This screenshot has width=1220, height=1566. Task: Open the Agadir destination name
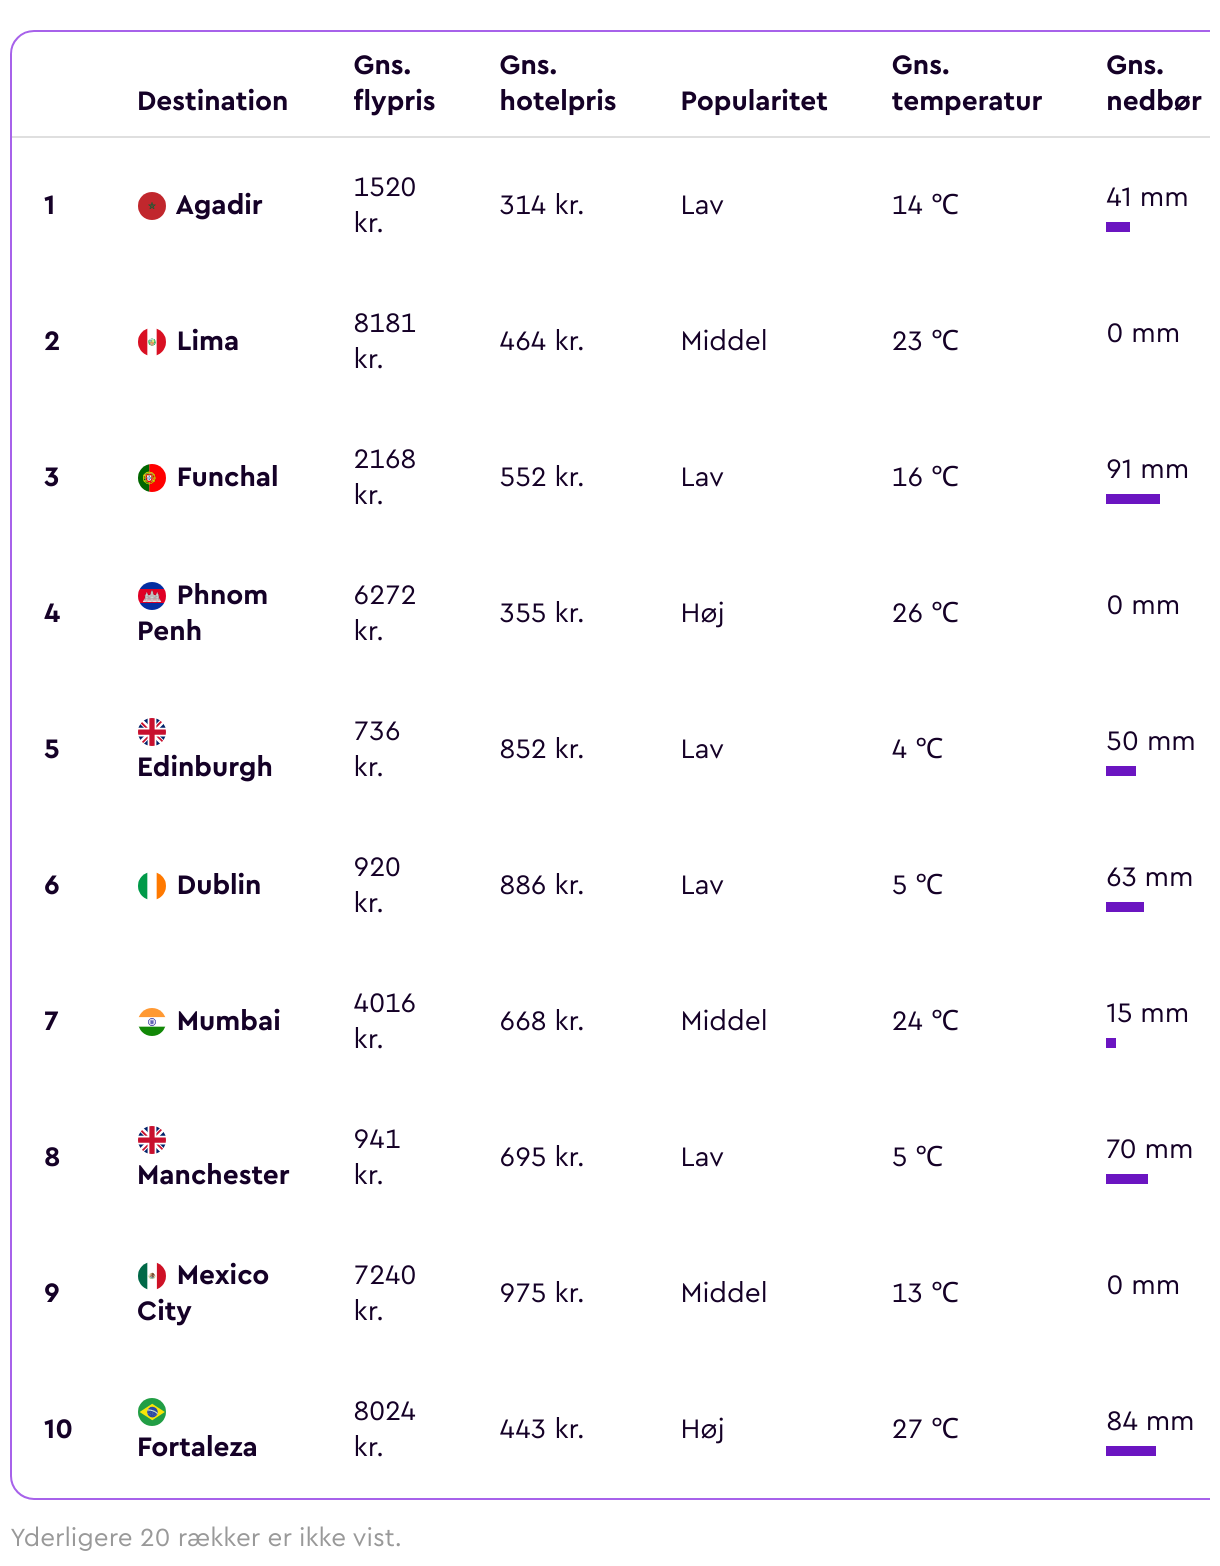click(x=219, y=205)
